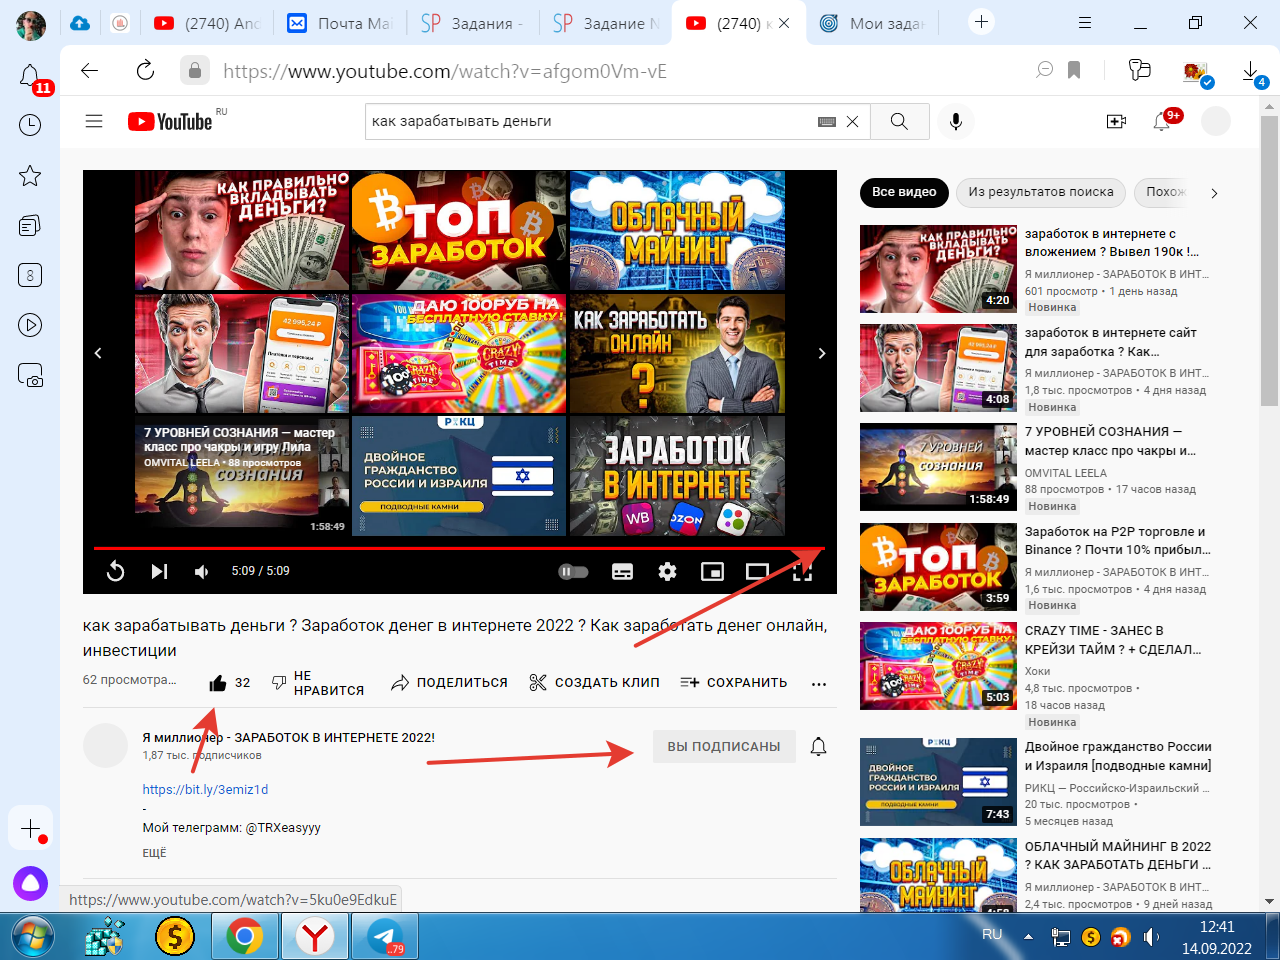Click СОХРАНИТЬ to save the video
1280x960 pixels.
tap(734, 683)
